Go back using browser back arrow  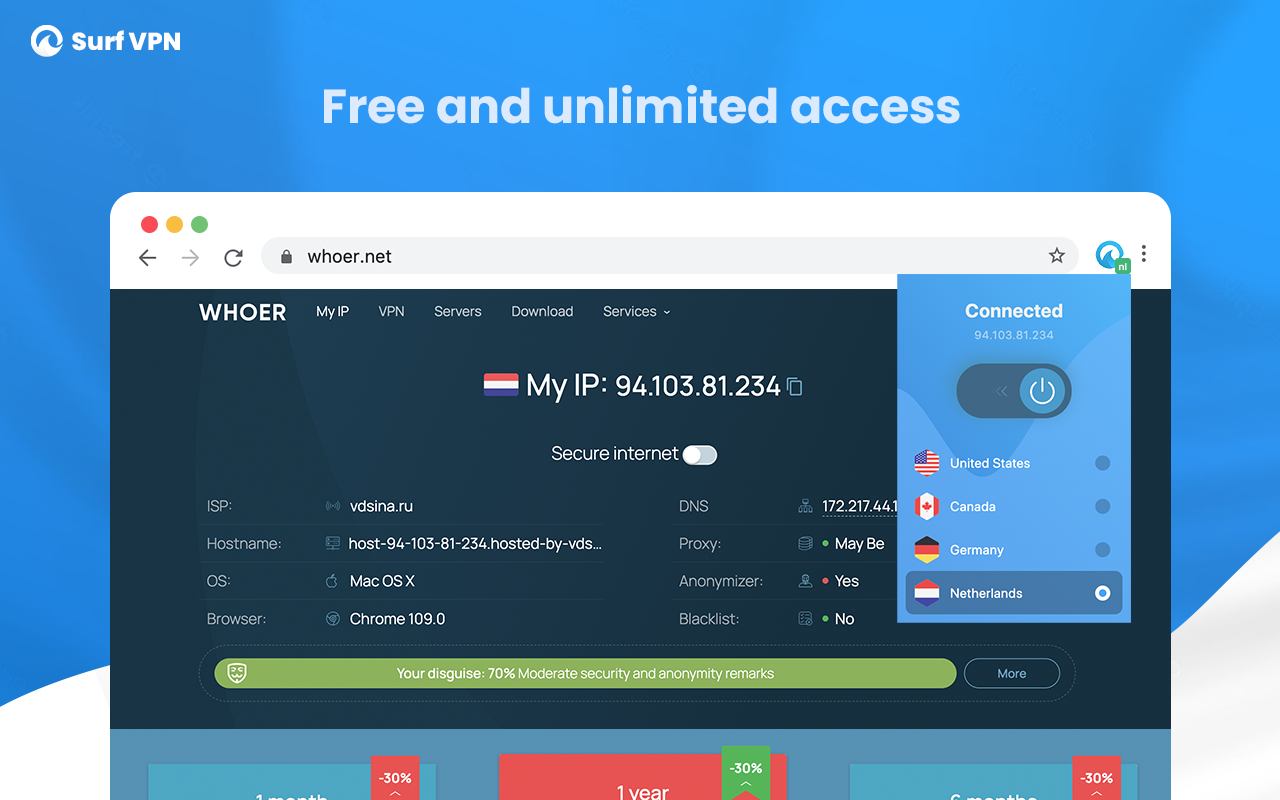tap(148, 258)
